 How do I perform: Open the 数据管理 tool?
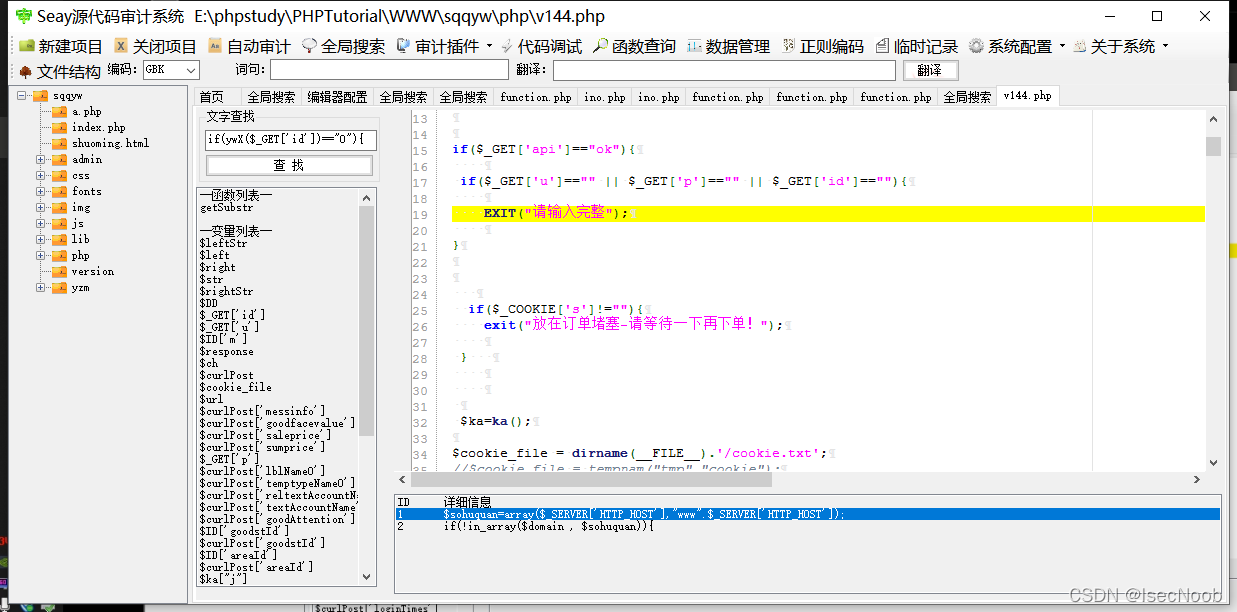[727, 47]
